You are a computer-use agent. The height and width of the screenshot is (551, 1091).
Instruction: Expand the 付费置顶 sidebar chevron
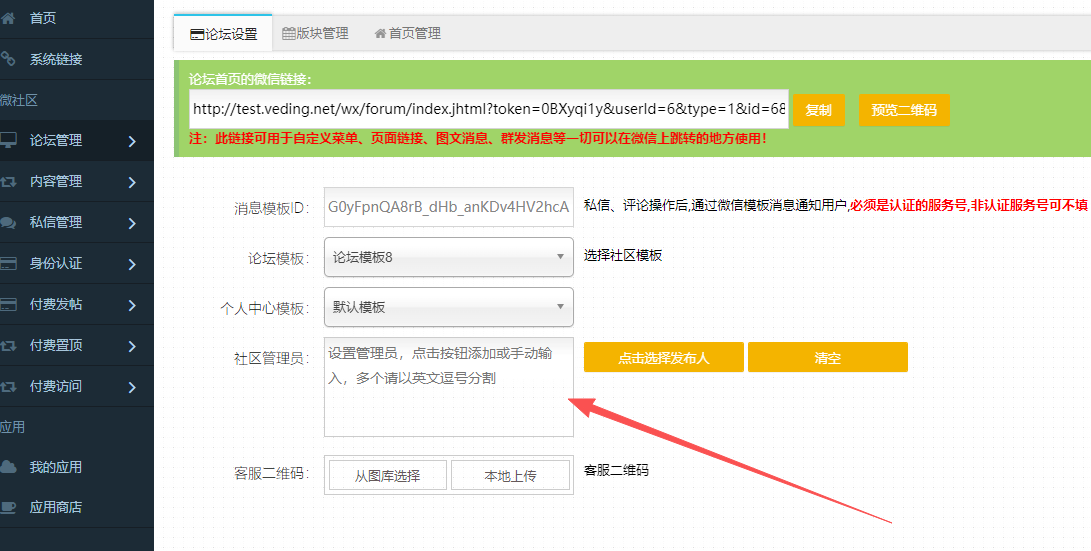click(x=132, y=346)
